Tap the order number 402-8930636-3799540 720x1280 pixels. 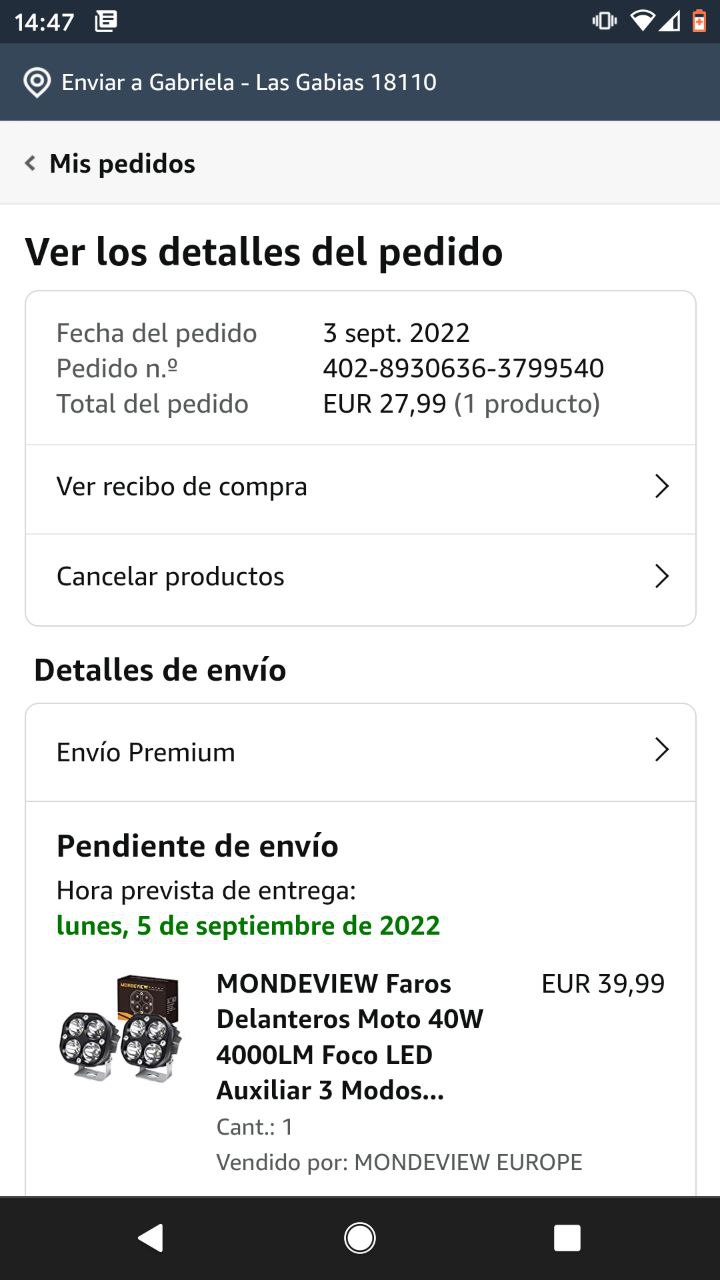(463, 368)
